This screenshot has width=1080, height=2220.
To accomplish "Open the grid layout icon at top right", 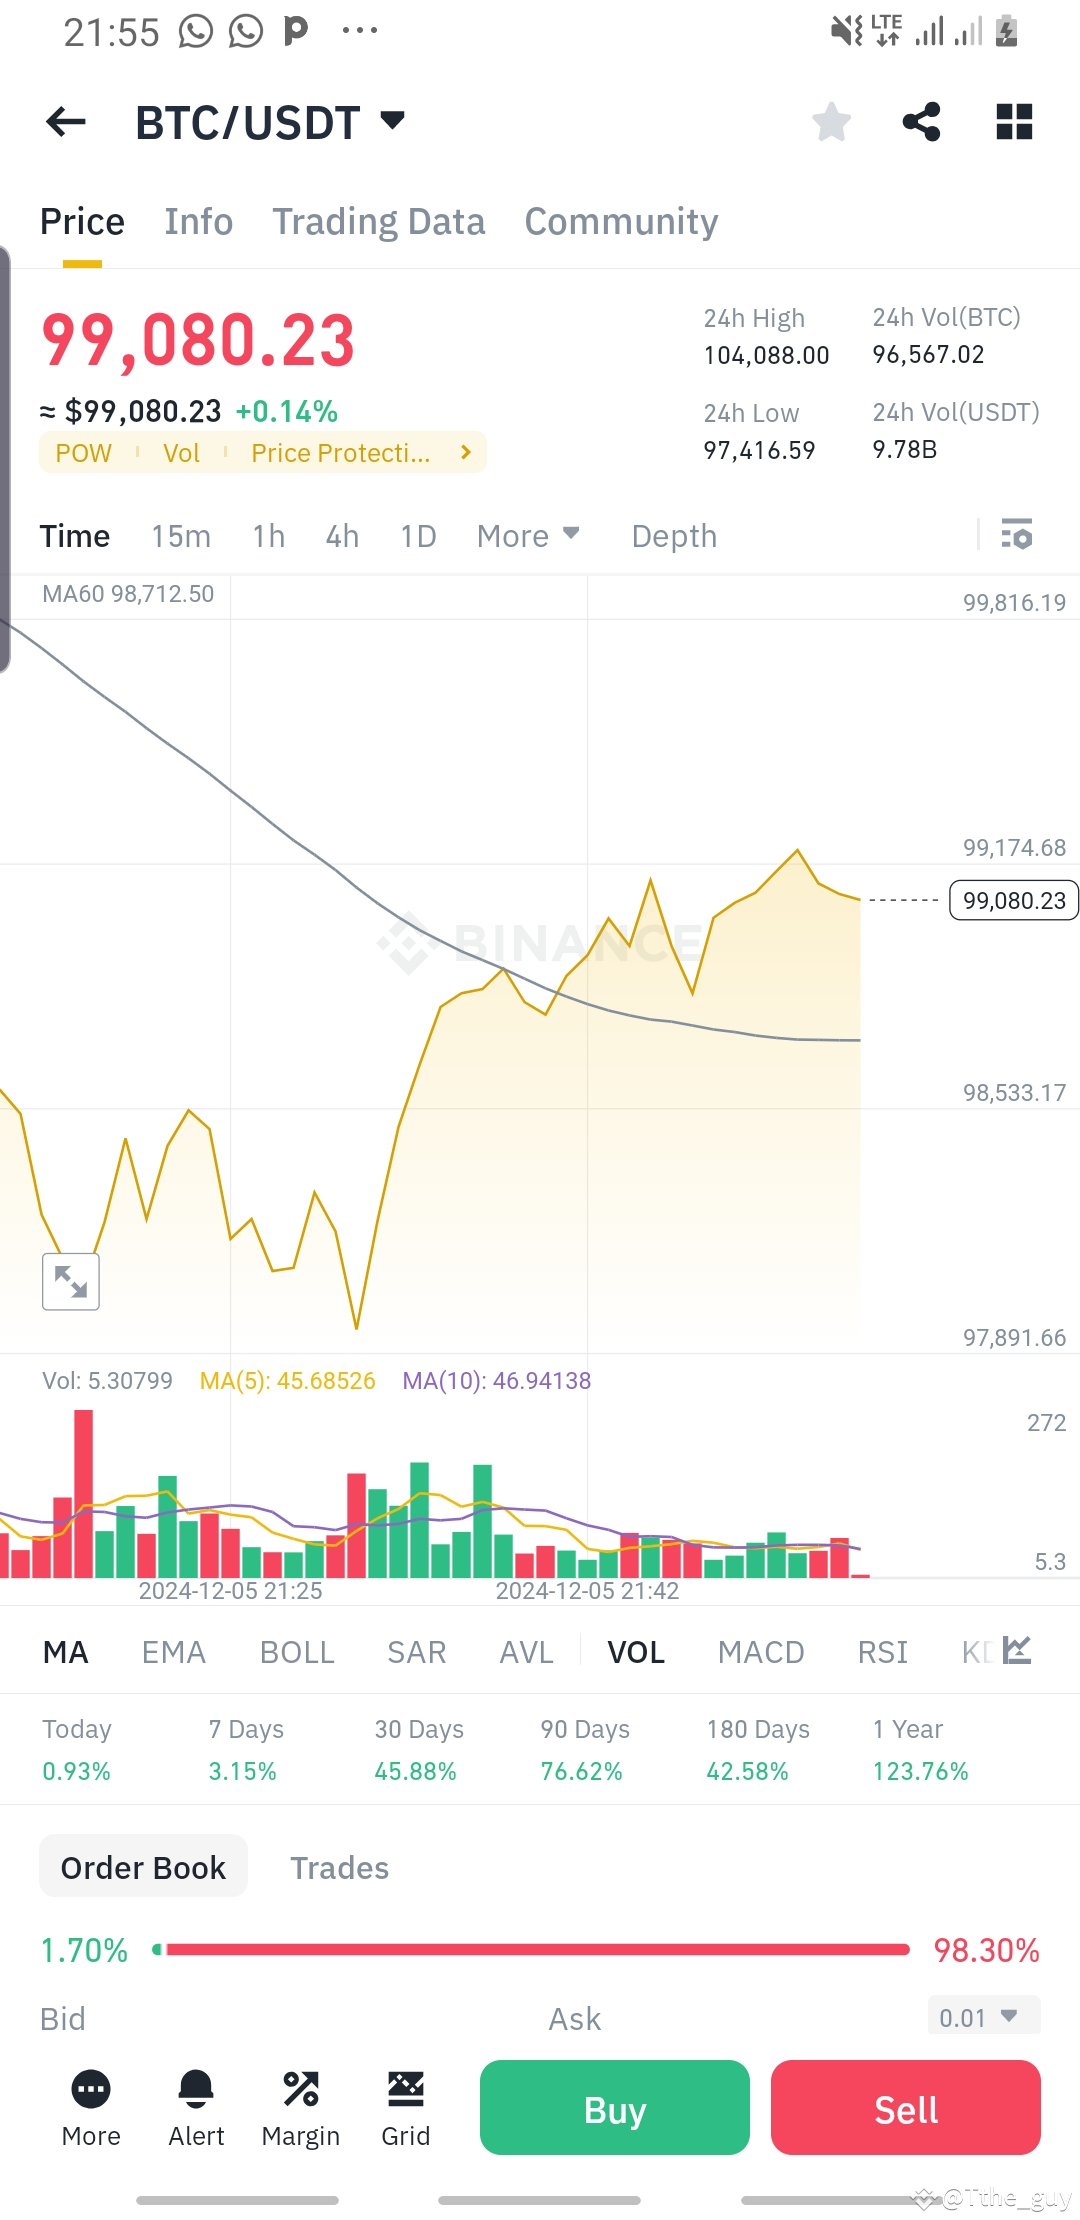I will [1014, 122].
